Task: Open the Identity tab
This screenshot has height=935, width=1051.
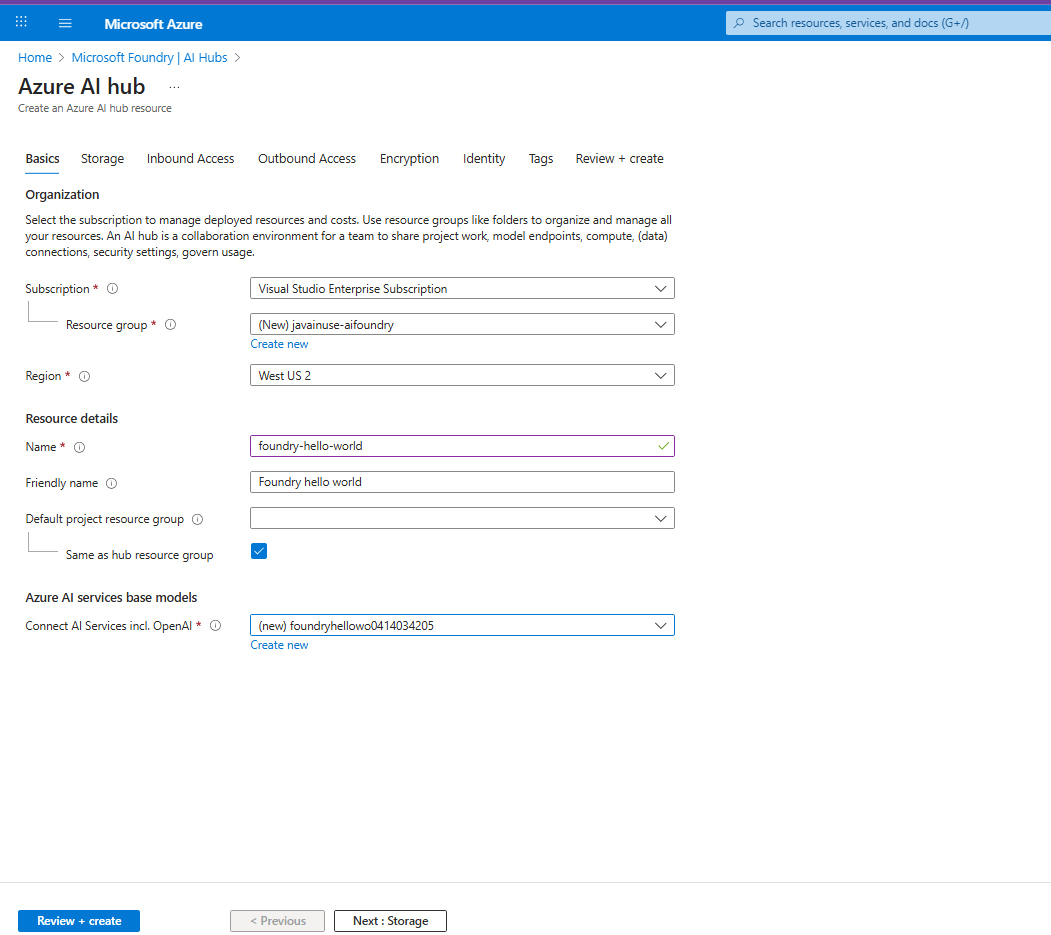Action: (x=483, y=158)
